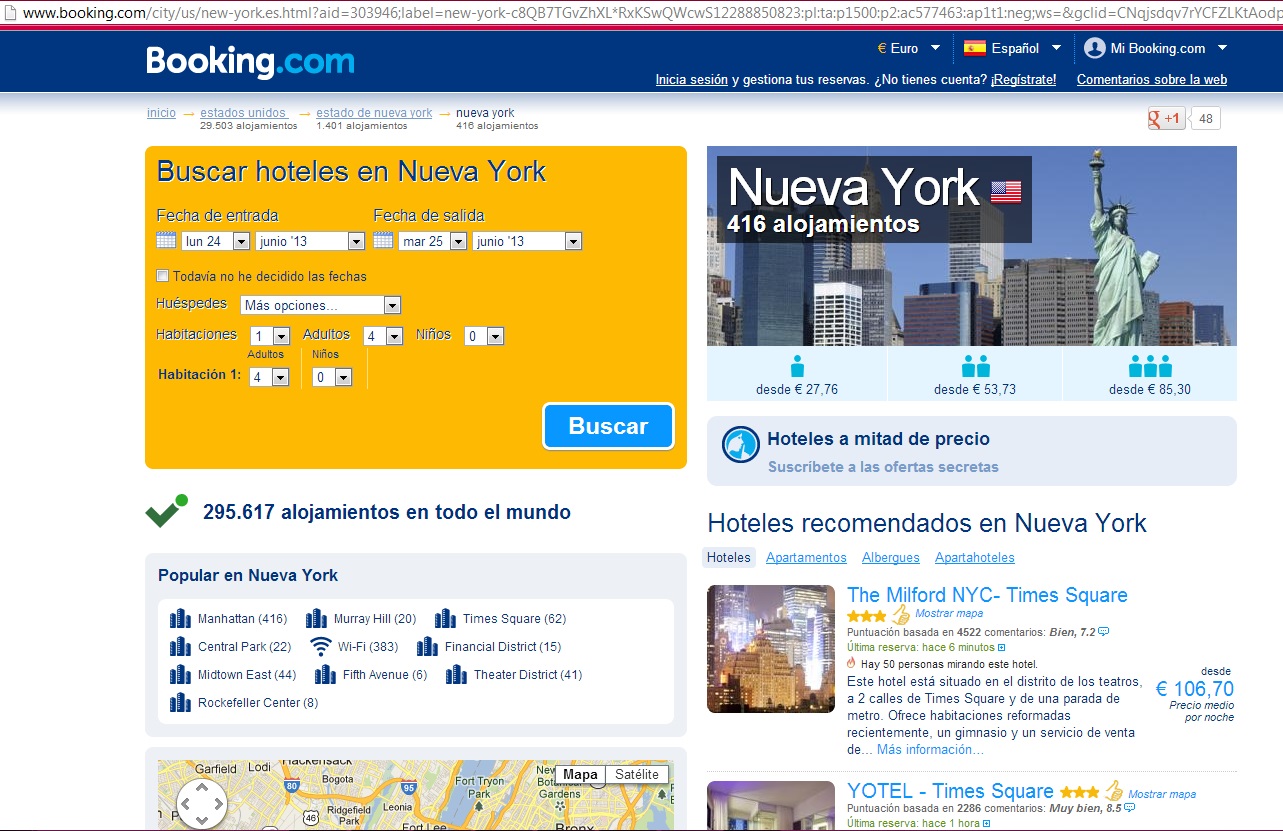Click the Rockefeller Center building icon
Screen dimensions: 1283x831
(180, 703)
